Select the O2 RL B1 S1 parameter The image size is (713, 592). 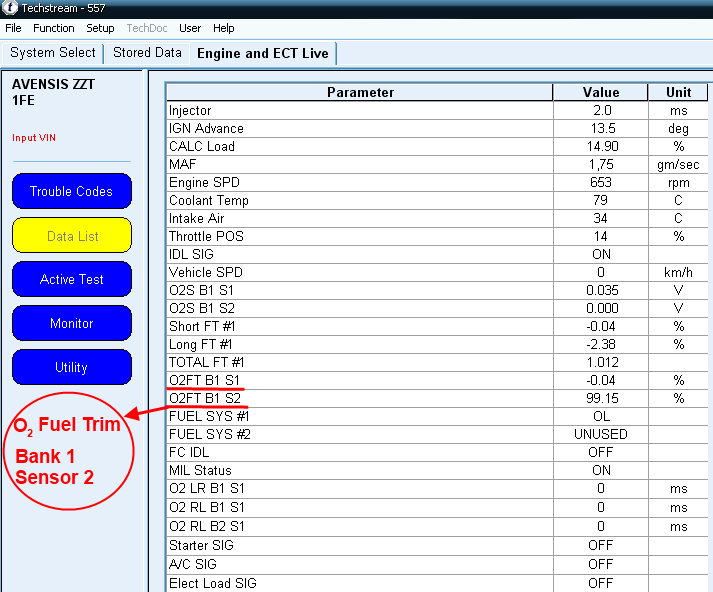[437, 507]
